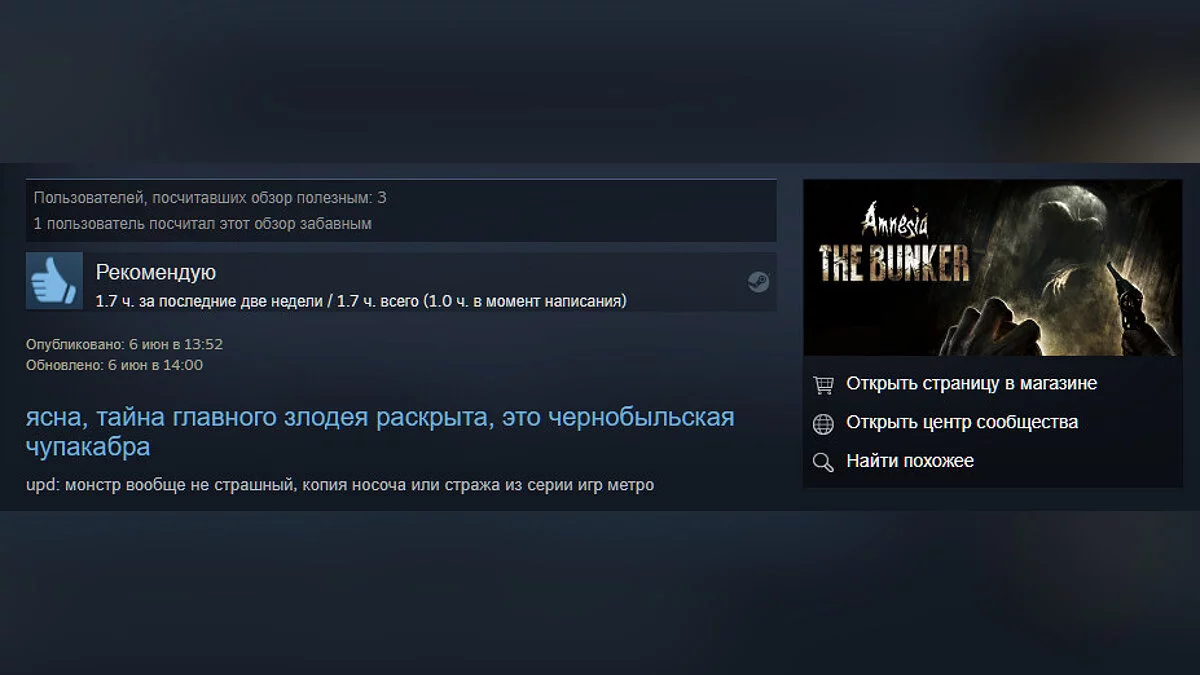Select 'Найти похожее' link
The image size is (1200, 675).
coord(910,461)
